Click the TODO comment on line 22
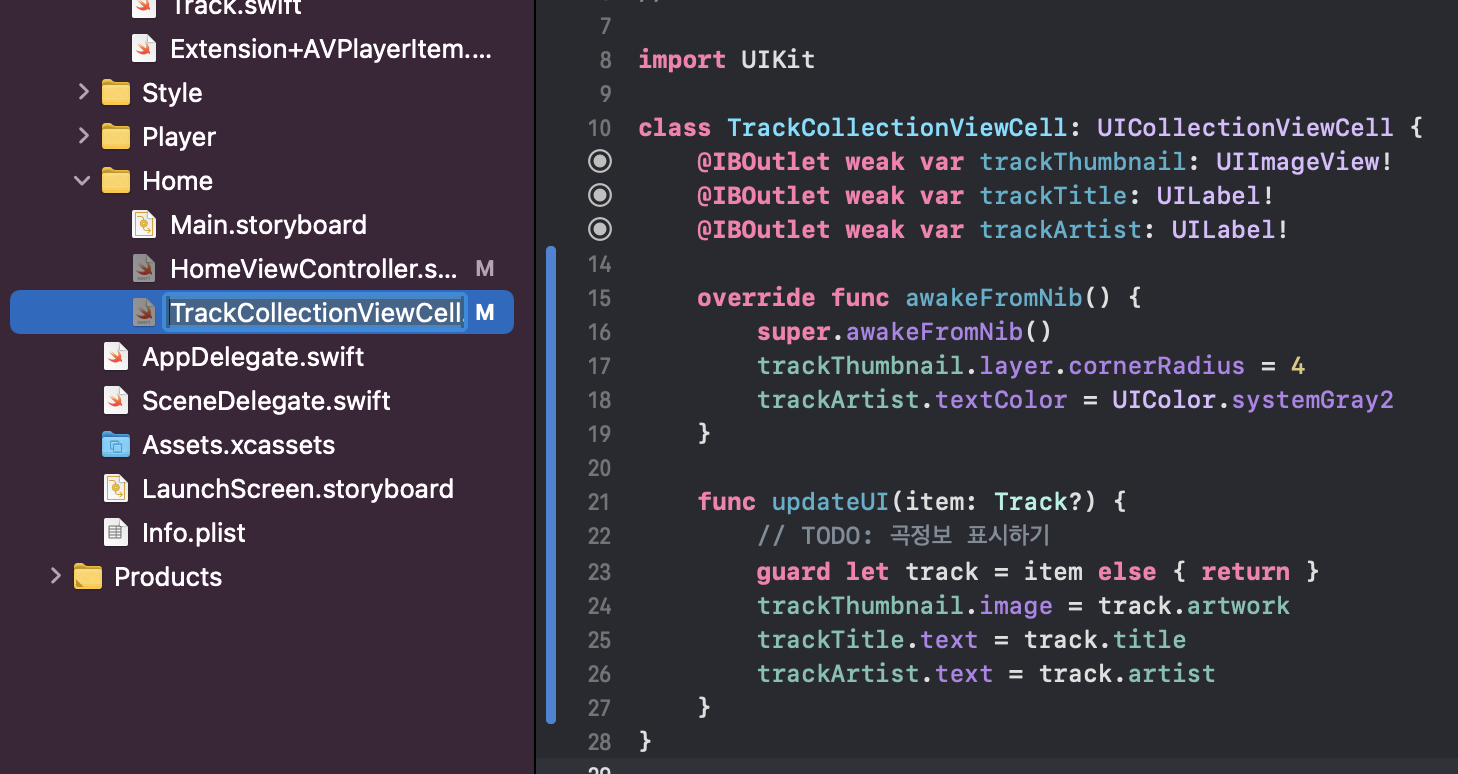Viewport: 1458px width, 774px height. [x=904, y=535]
